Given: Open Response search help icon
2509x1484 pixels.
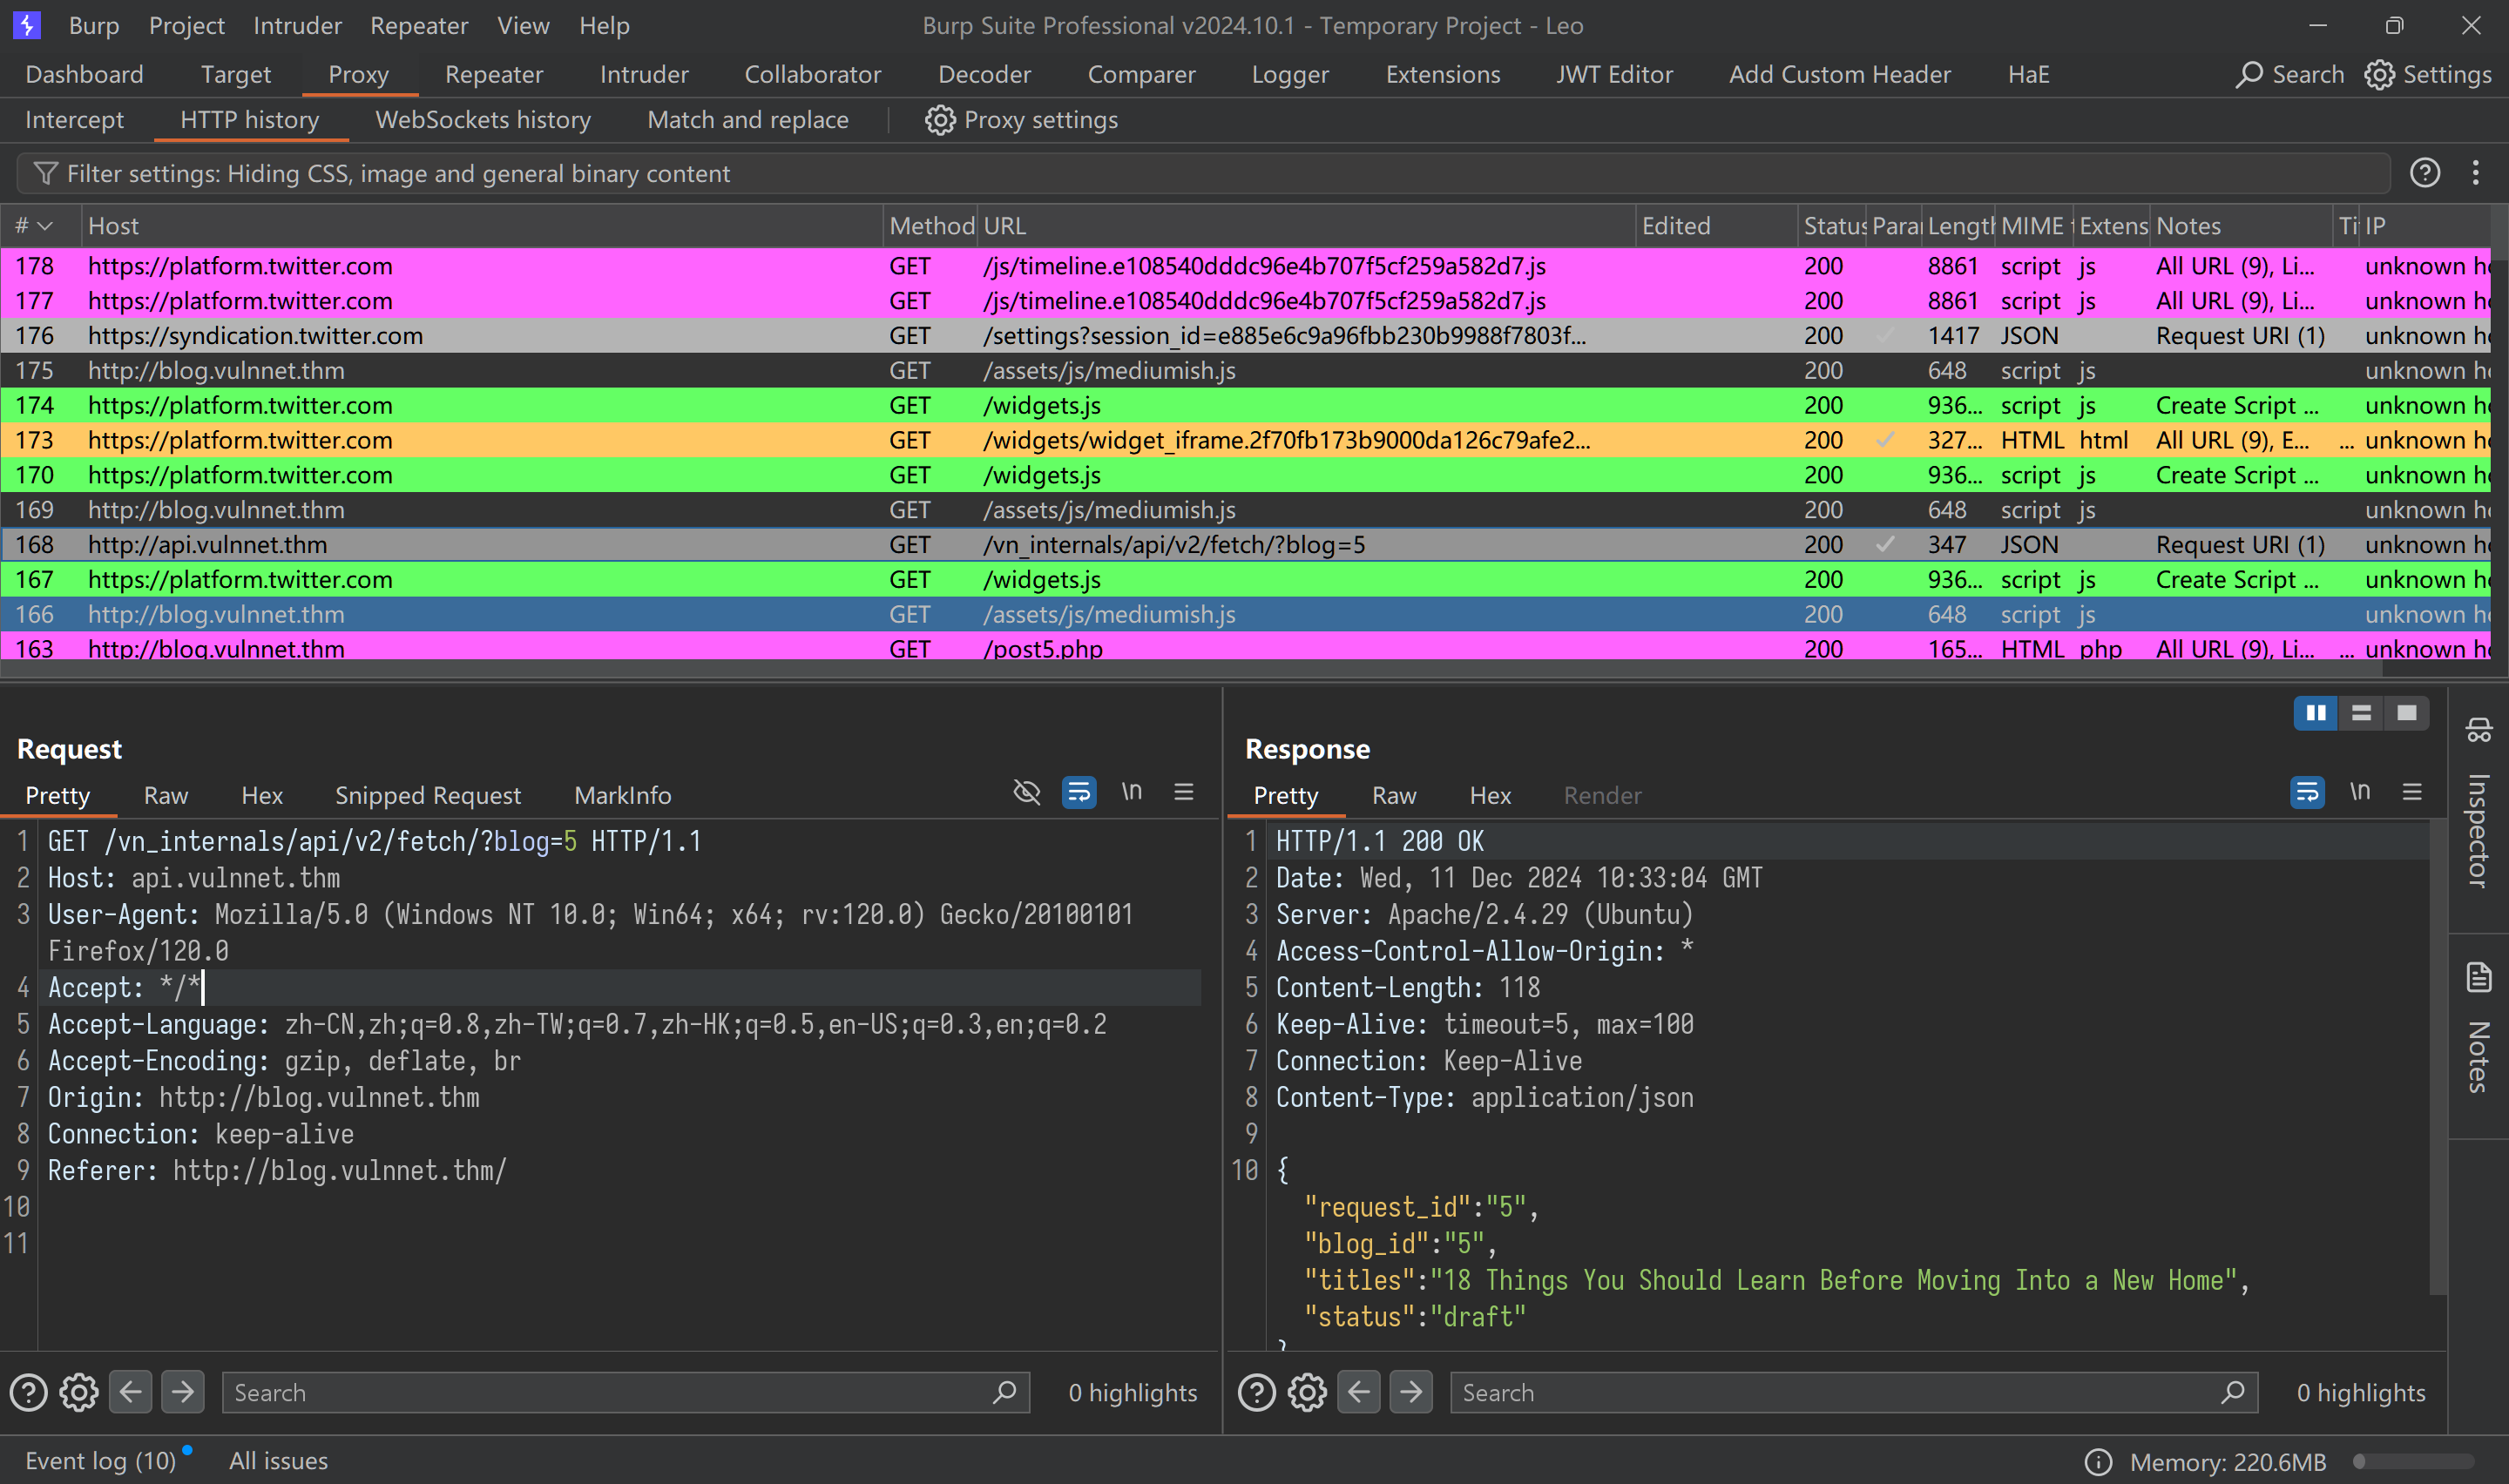Looking at the screenshot, I should [1257, 1392].
